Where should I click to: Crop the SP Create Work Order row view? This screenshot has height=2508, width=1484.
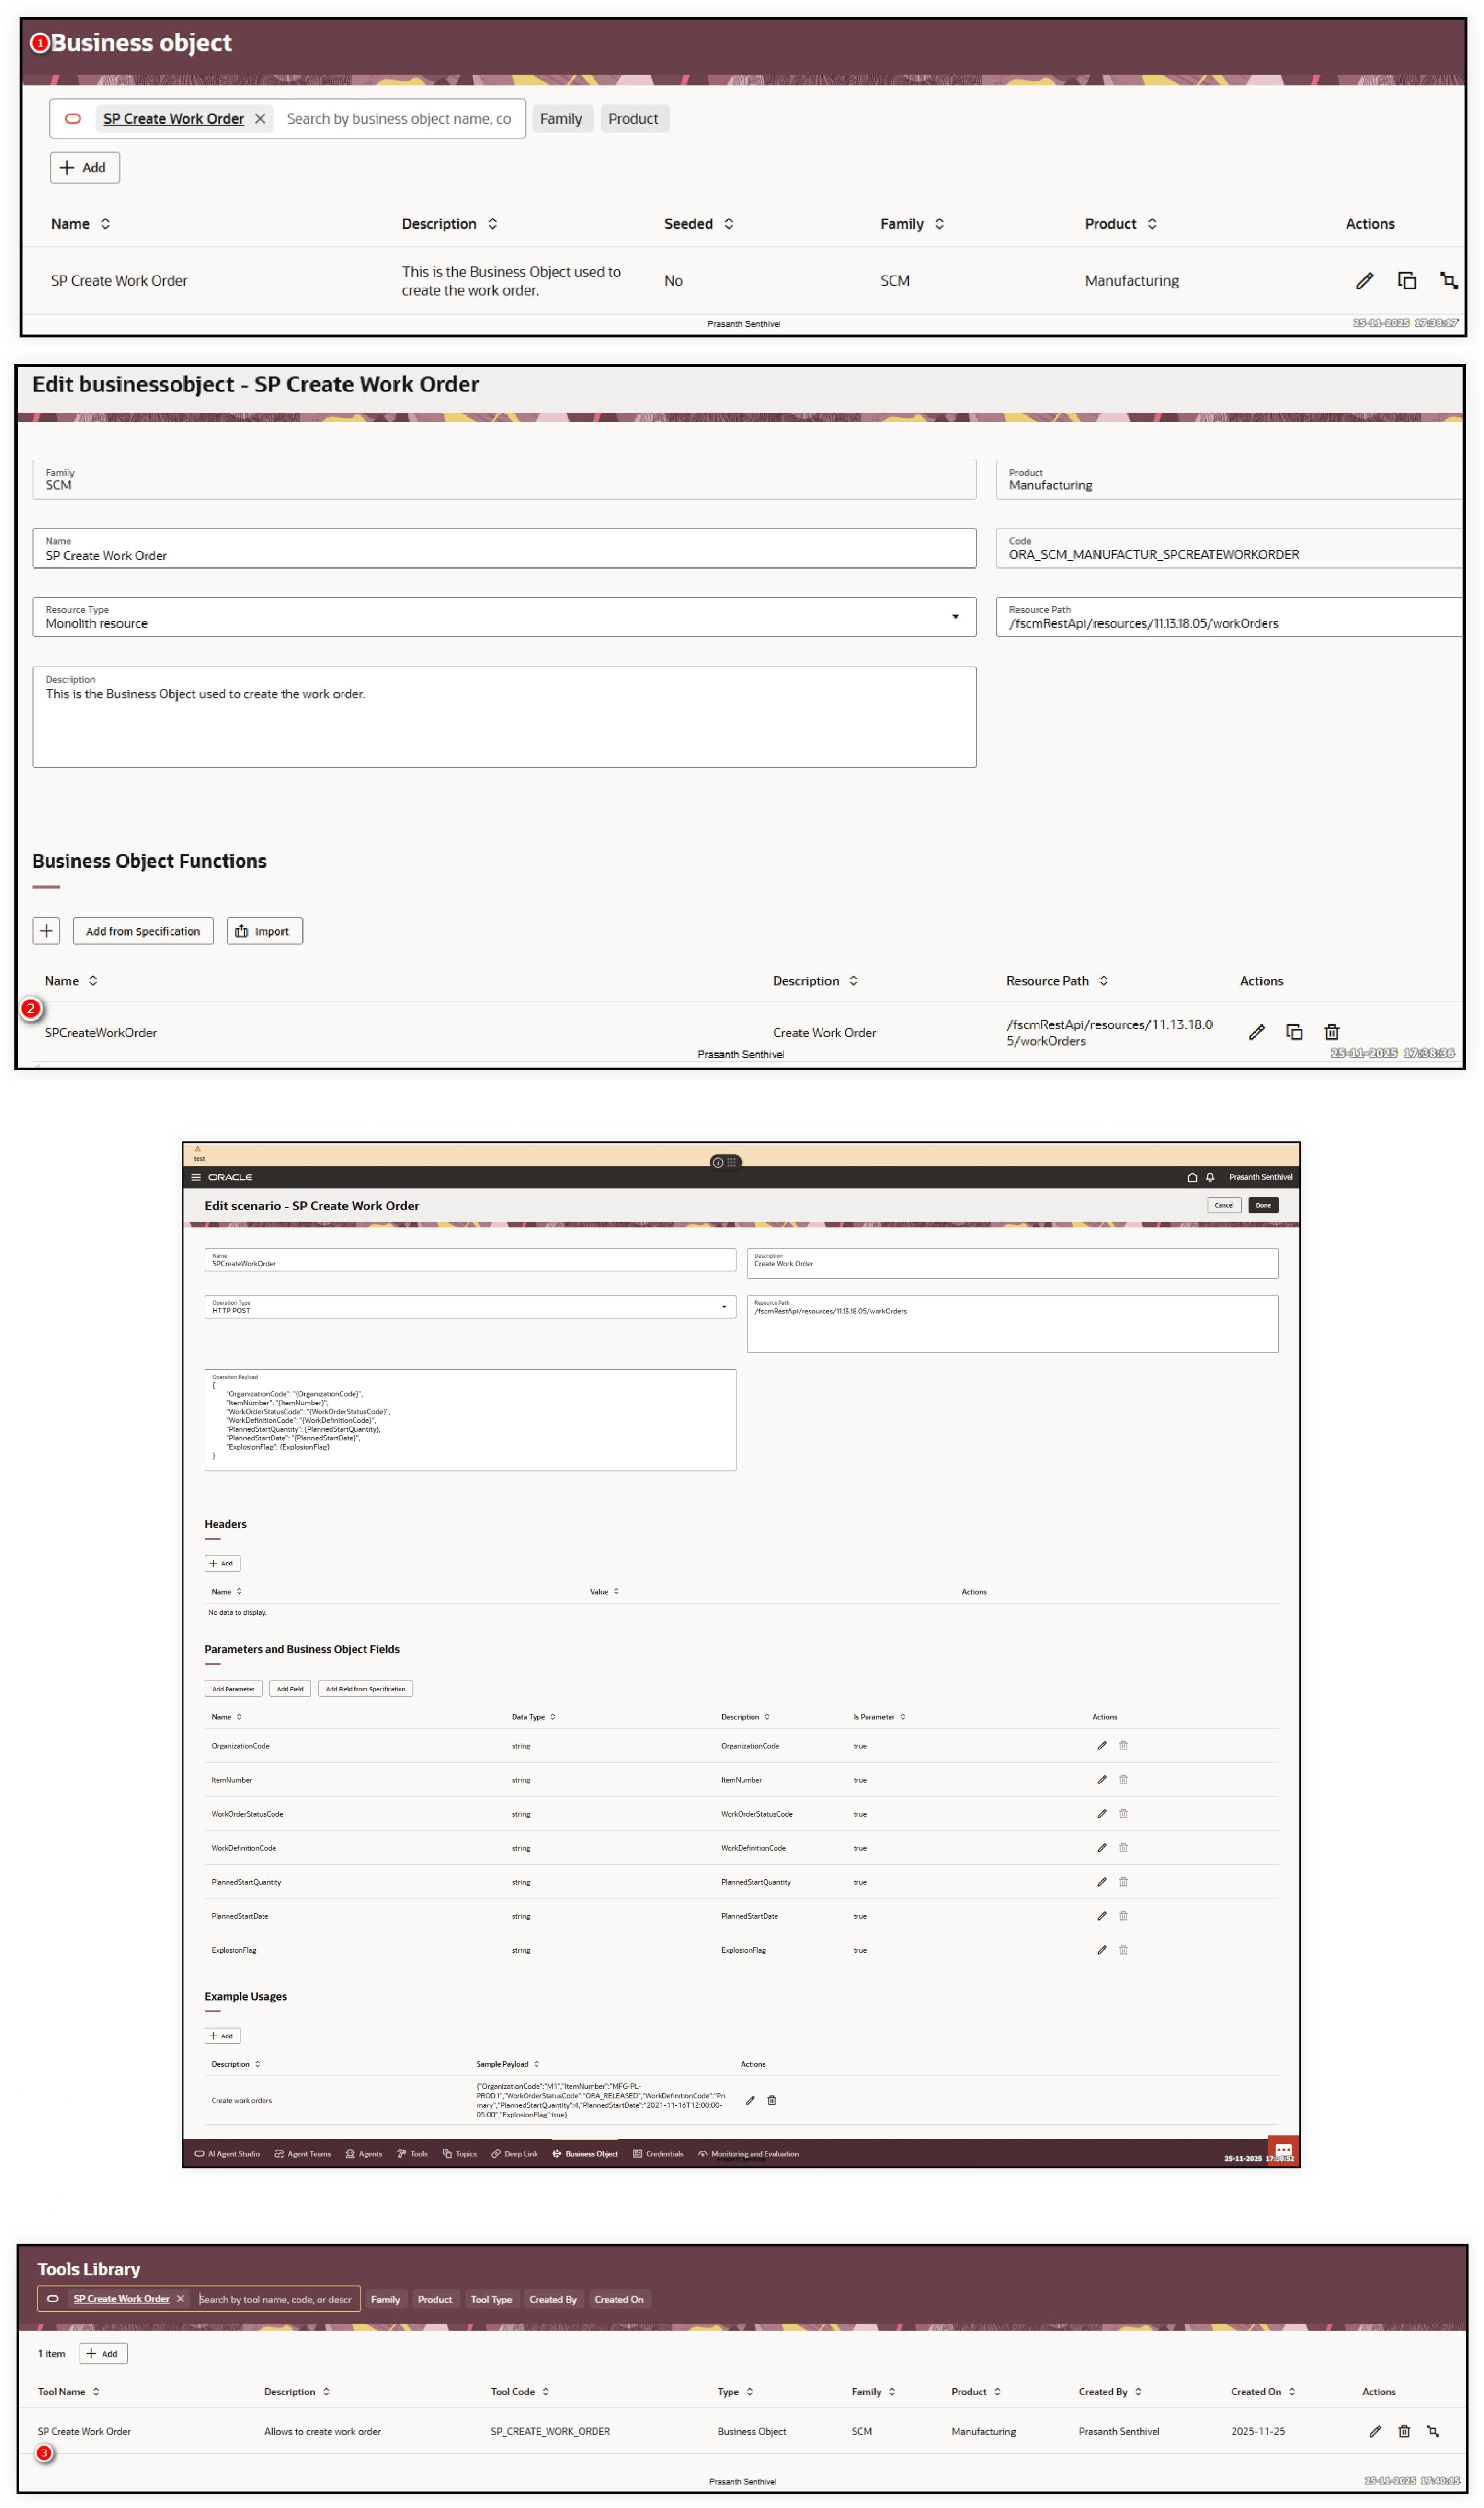(1449, 281)
